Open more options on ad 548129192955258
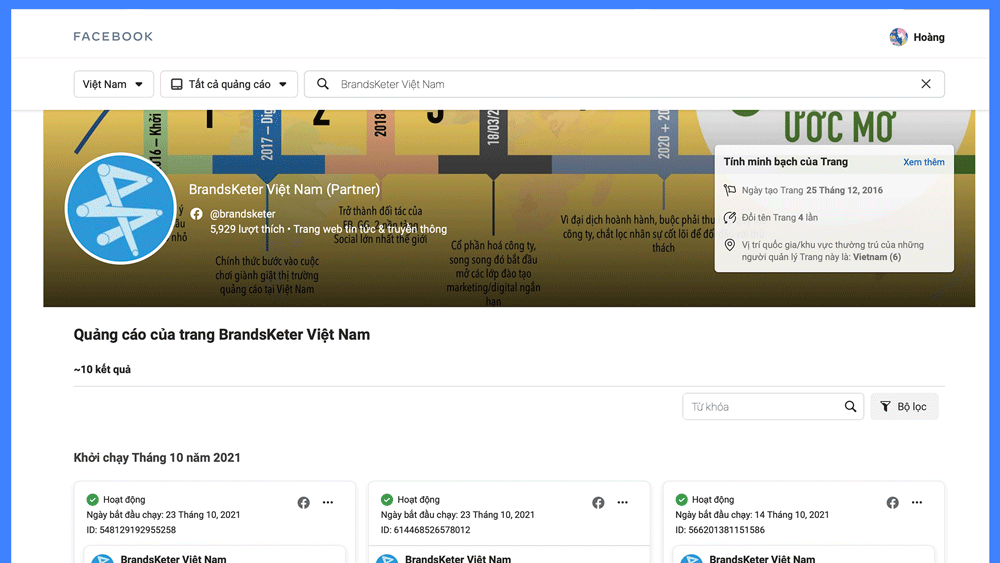The height and width of the screenshot is (563, 1000). click(x=328, y=502)
